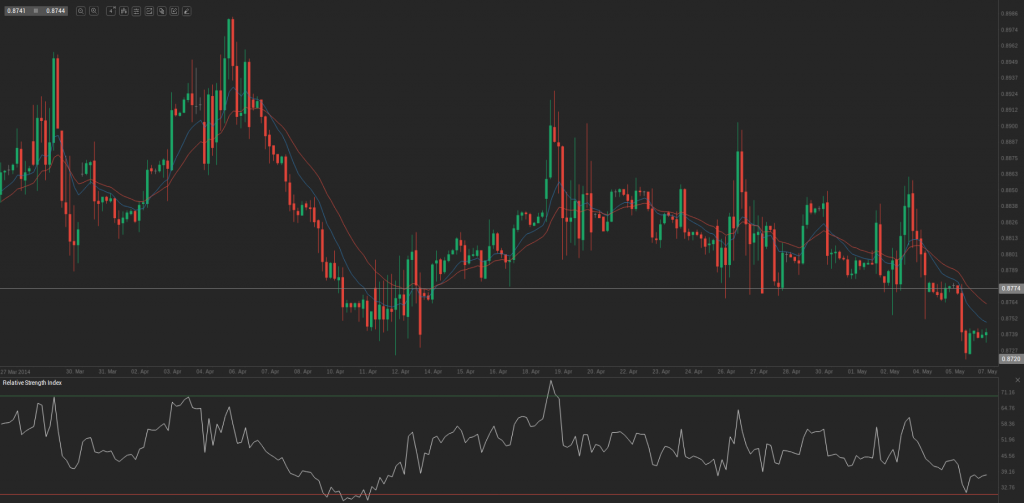Click the 0.8850 price axis label
This screenshot has width=1024, height=503.
click(1009, 190)
